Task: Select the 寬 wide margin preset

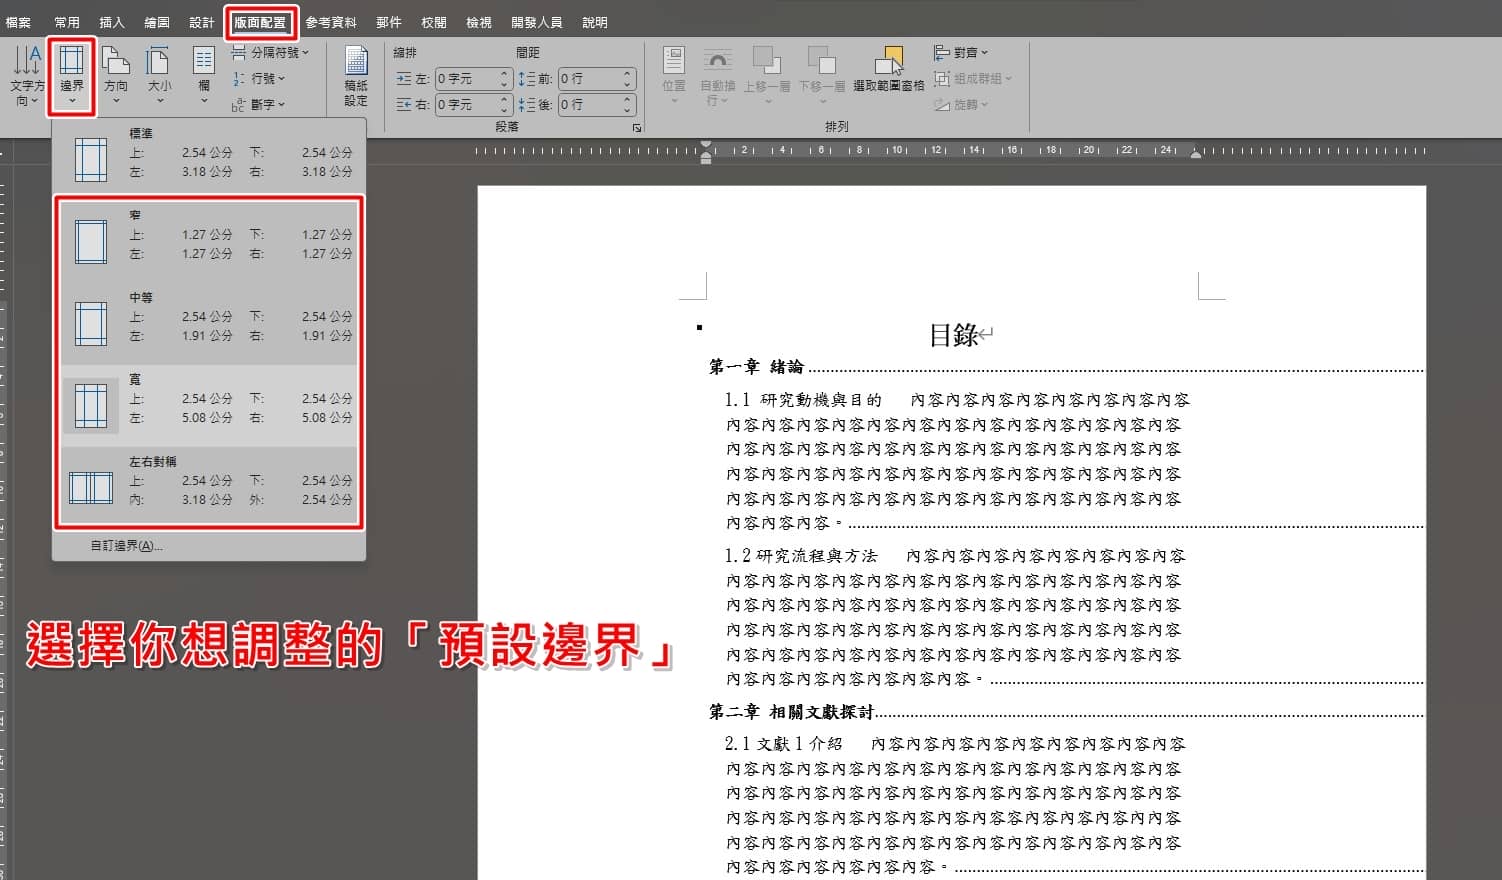Action: coord(209,405)
